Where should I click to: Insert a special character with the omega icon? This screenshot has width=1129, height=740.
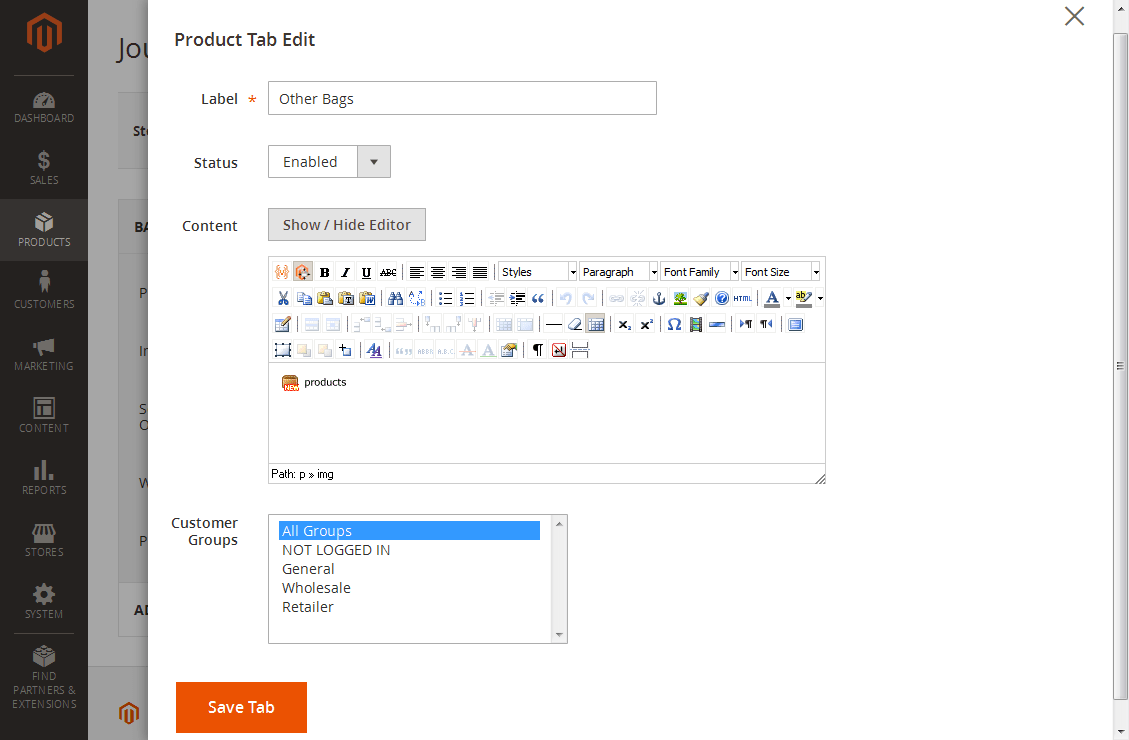674,323
